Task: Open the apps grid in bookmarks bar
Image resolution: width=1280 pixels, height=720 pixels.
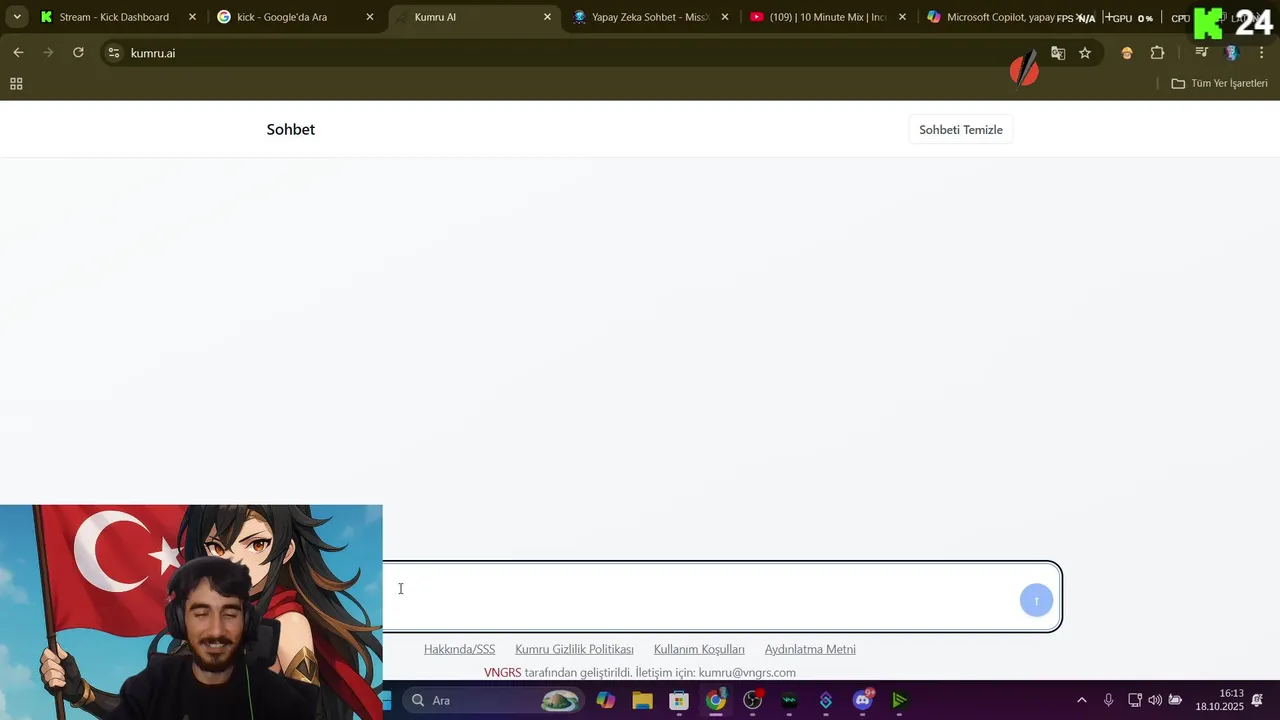Action: (x=16, y=84)
